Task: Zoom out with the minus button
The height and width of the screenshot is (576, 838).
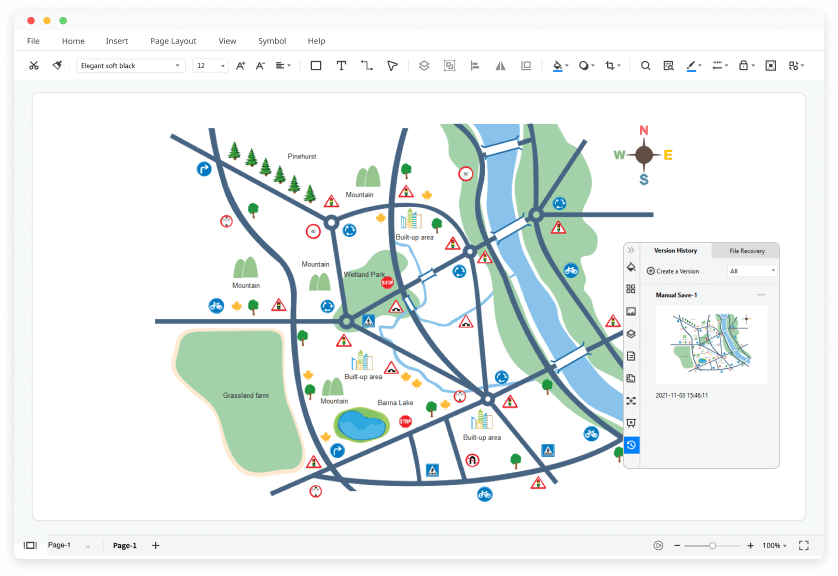Action: [x=677, y=546]
